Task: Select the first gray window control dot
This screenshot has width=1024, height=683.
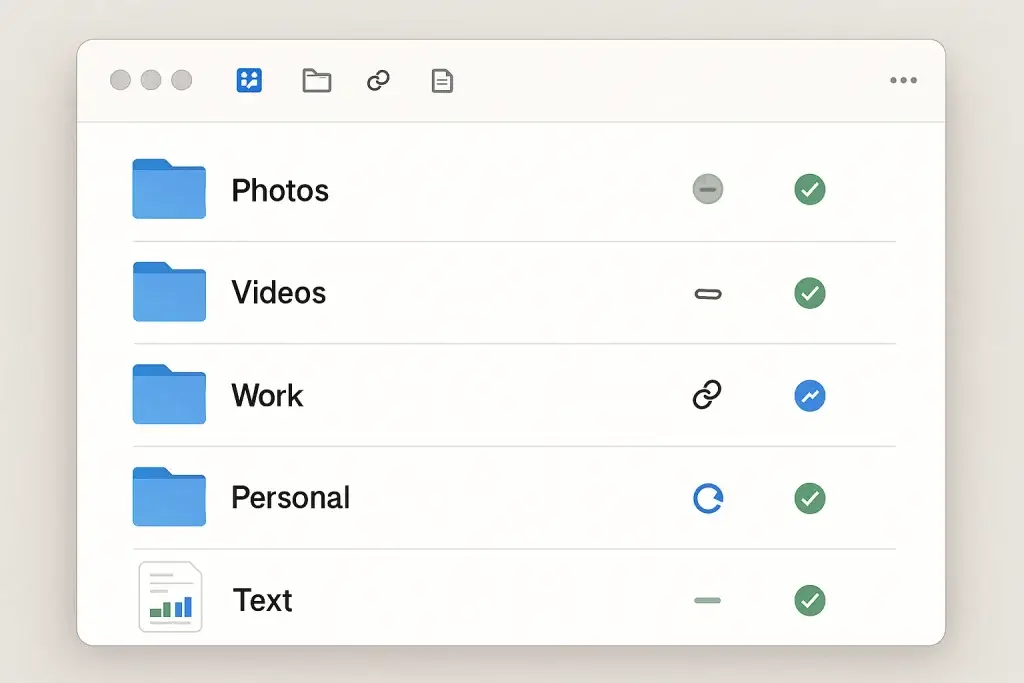Action: pyautogui.click(x=120, y=80)
